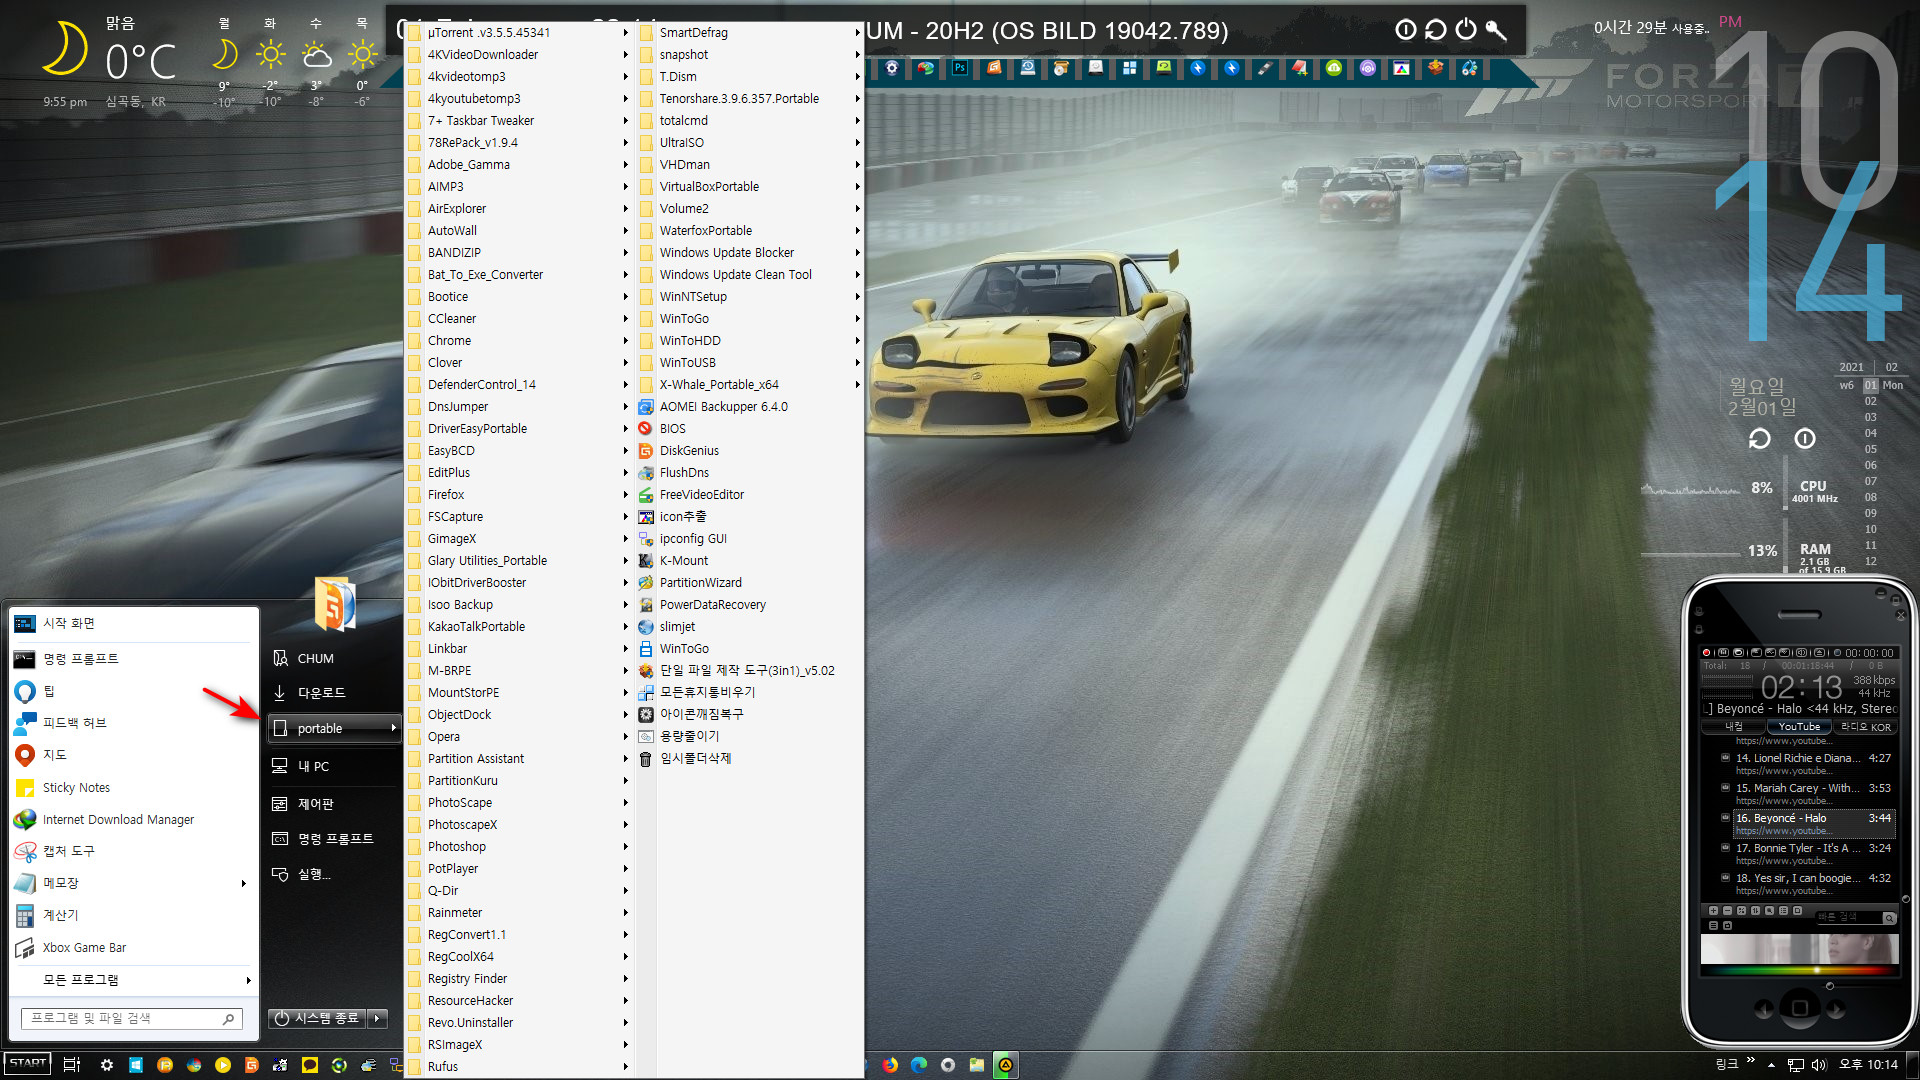Click the color spectrum bar in player
The width and height of the screenshot is (1920, 1080).
click(1799, 970)
